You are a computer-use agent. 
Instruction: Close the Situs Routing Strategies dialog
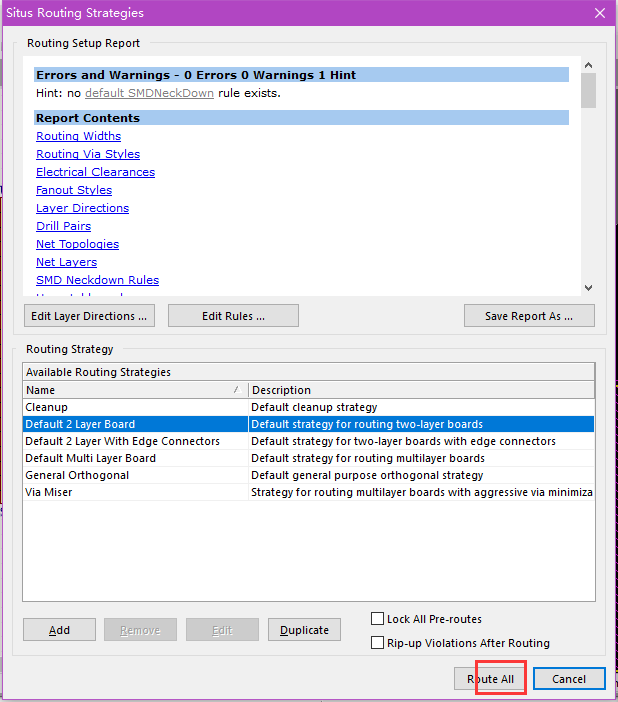click(600, 13)
